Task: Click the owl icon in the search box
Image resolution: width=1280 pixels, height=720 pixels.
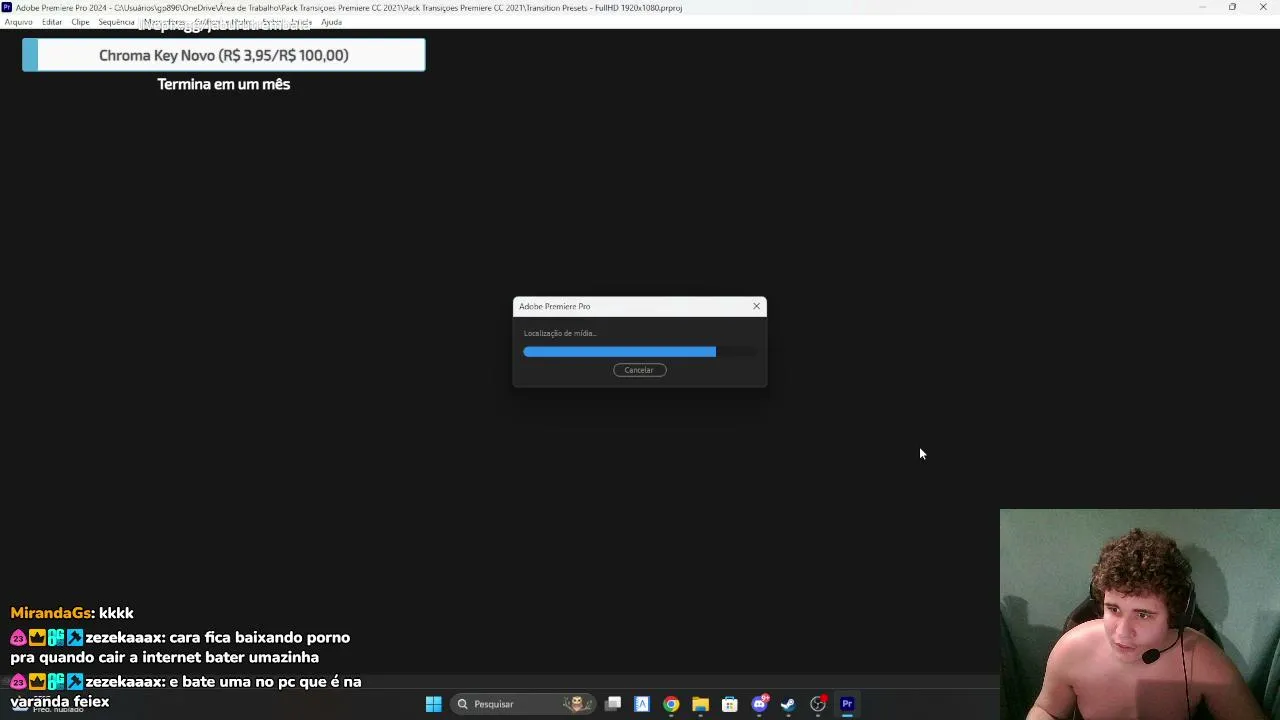Action: [x=577, y=704]
